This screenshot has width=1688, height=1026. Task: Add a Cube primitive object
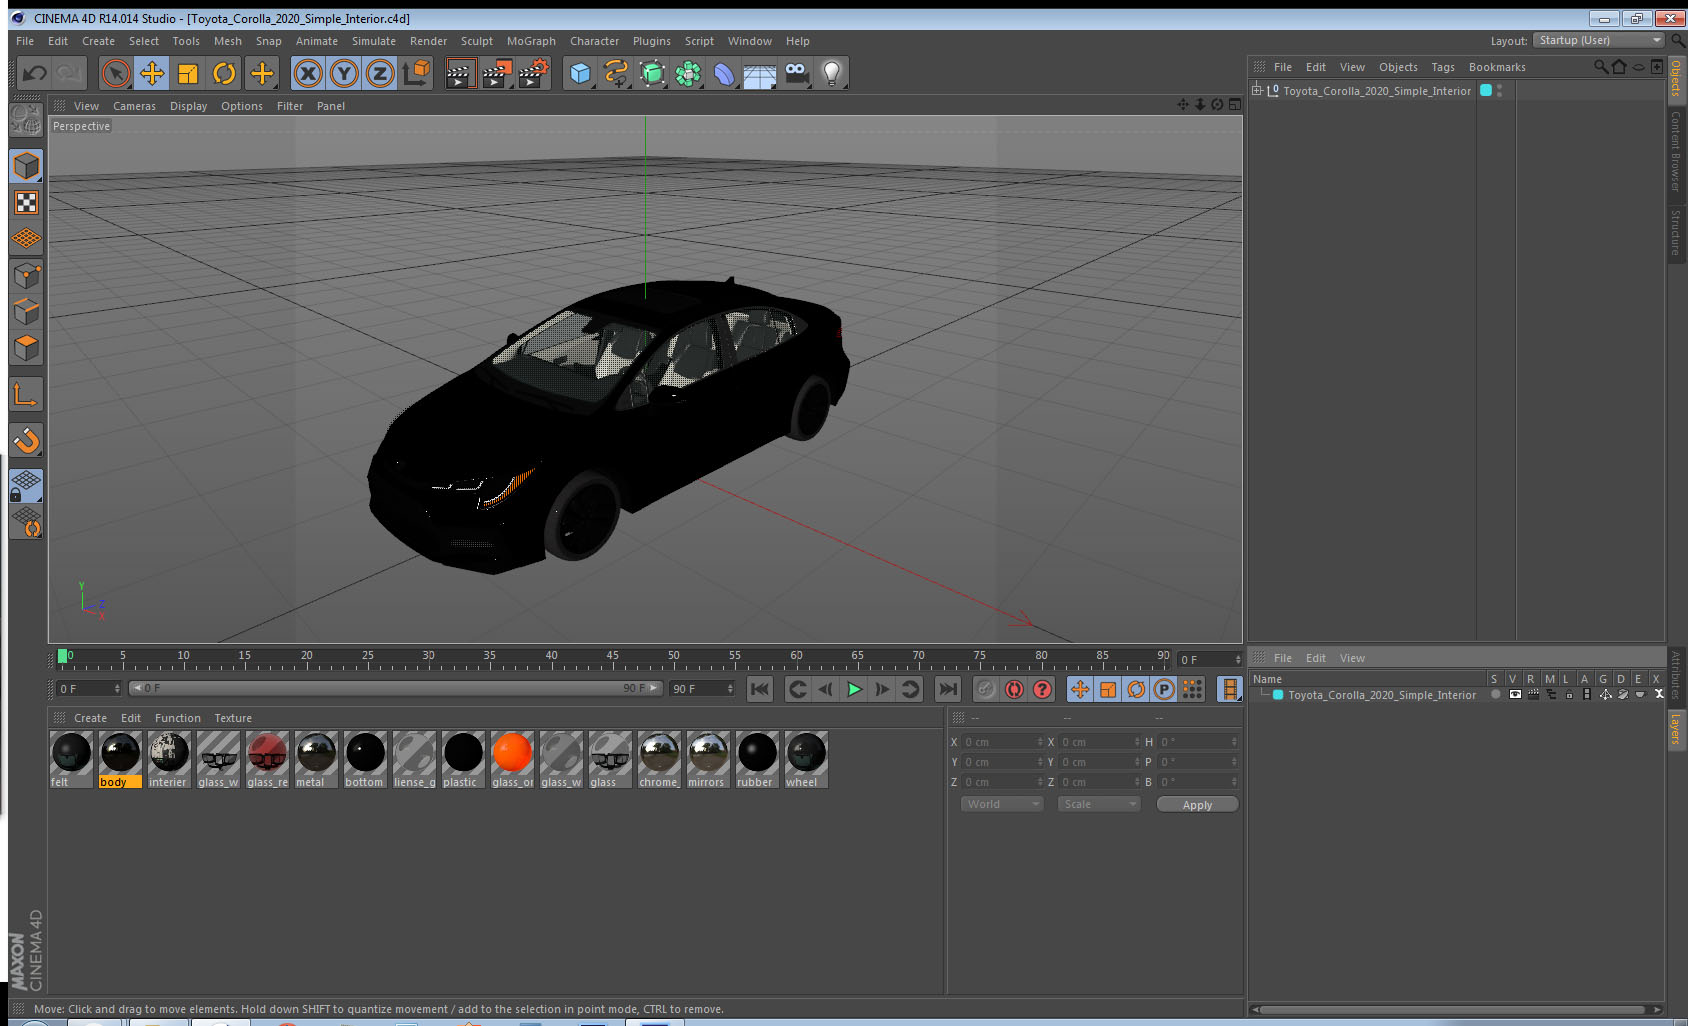pyautogui.click(x=580, y=73)
